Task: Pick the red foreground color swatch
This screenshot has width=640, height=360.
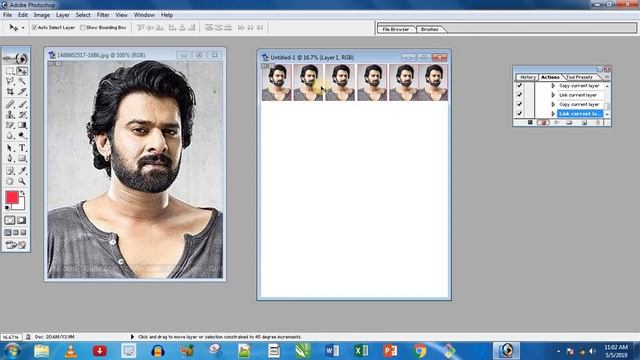Action: [12, 197]
